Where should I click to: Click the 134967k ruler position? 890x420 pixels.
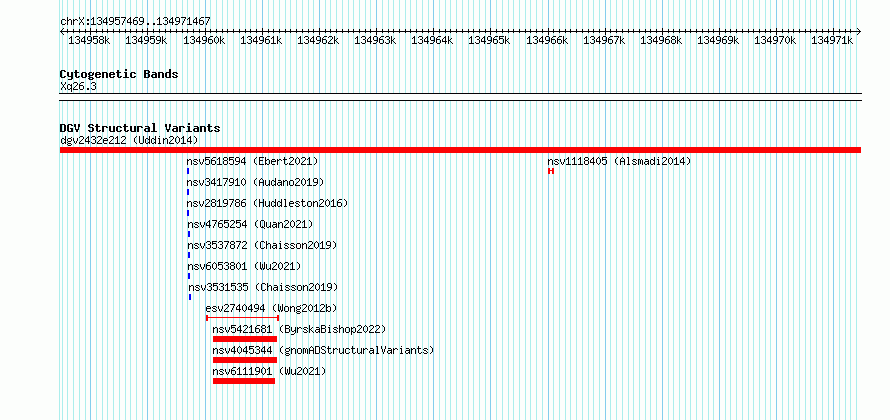[x=604, y=40]
